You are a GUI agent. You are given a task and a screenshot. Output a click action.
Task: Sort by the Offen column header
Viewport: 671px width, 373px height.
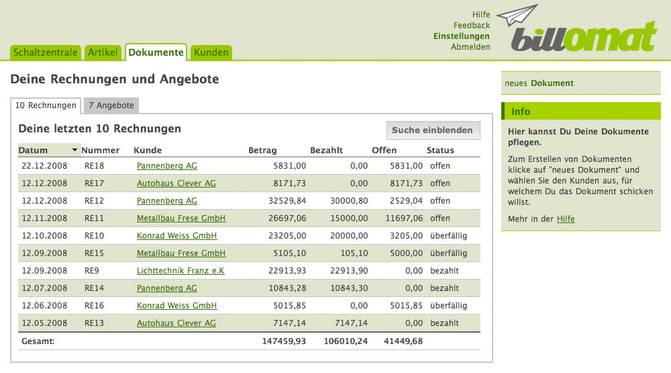pyautogui.click(x=384, y=150)
